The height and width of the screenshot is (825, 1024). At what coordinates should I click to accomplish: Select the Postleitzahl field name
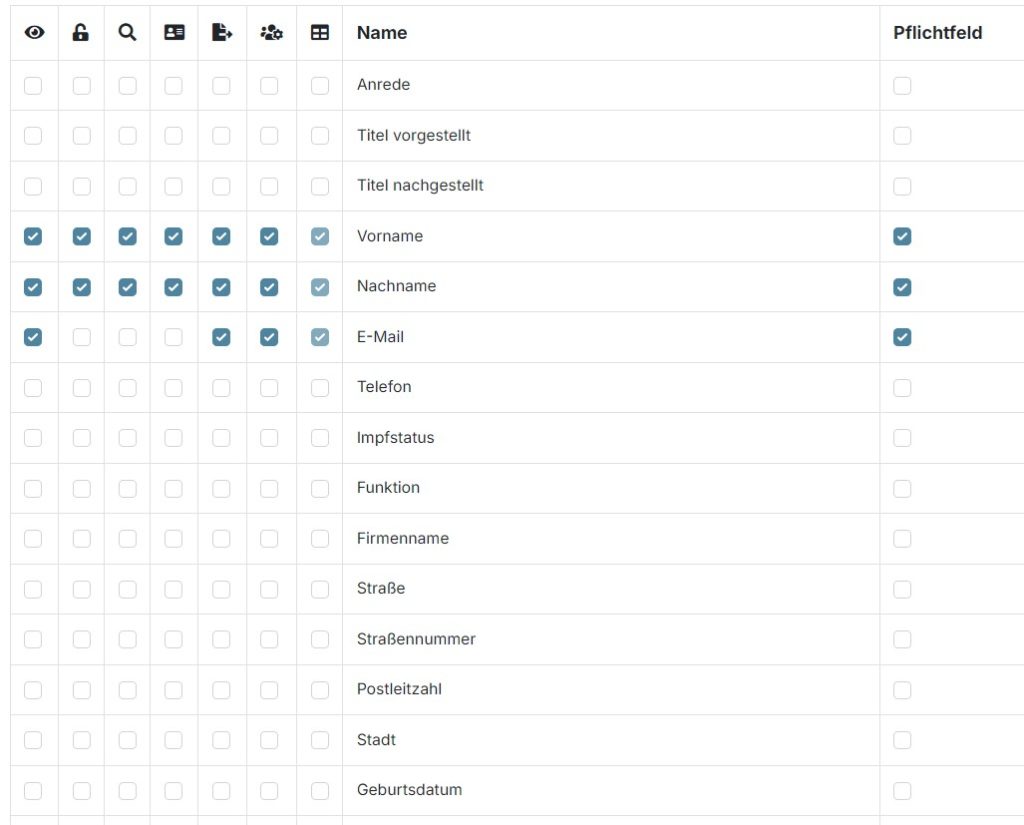[x=399, y=689]
